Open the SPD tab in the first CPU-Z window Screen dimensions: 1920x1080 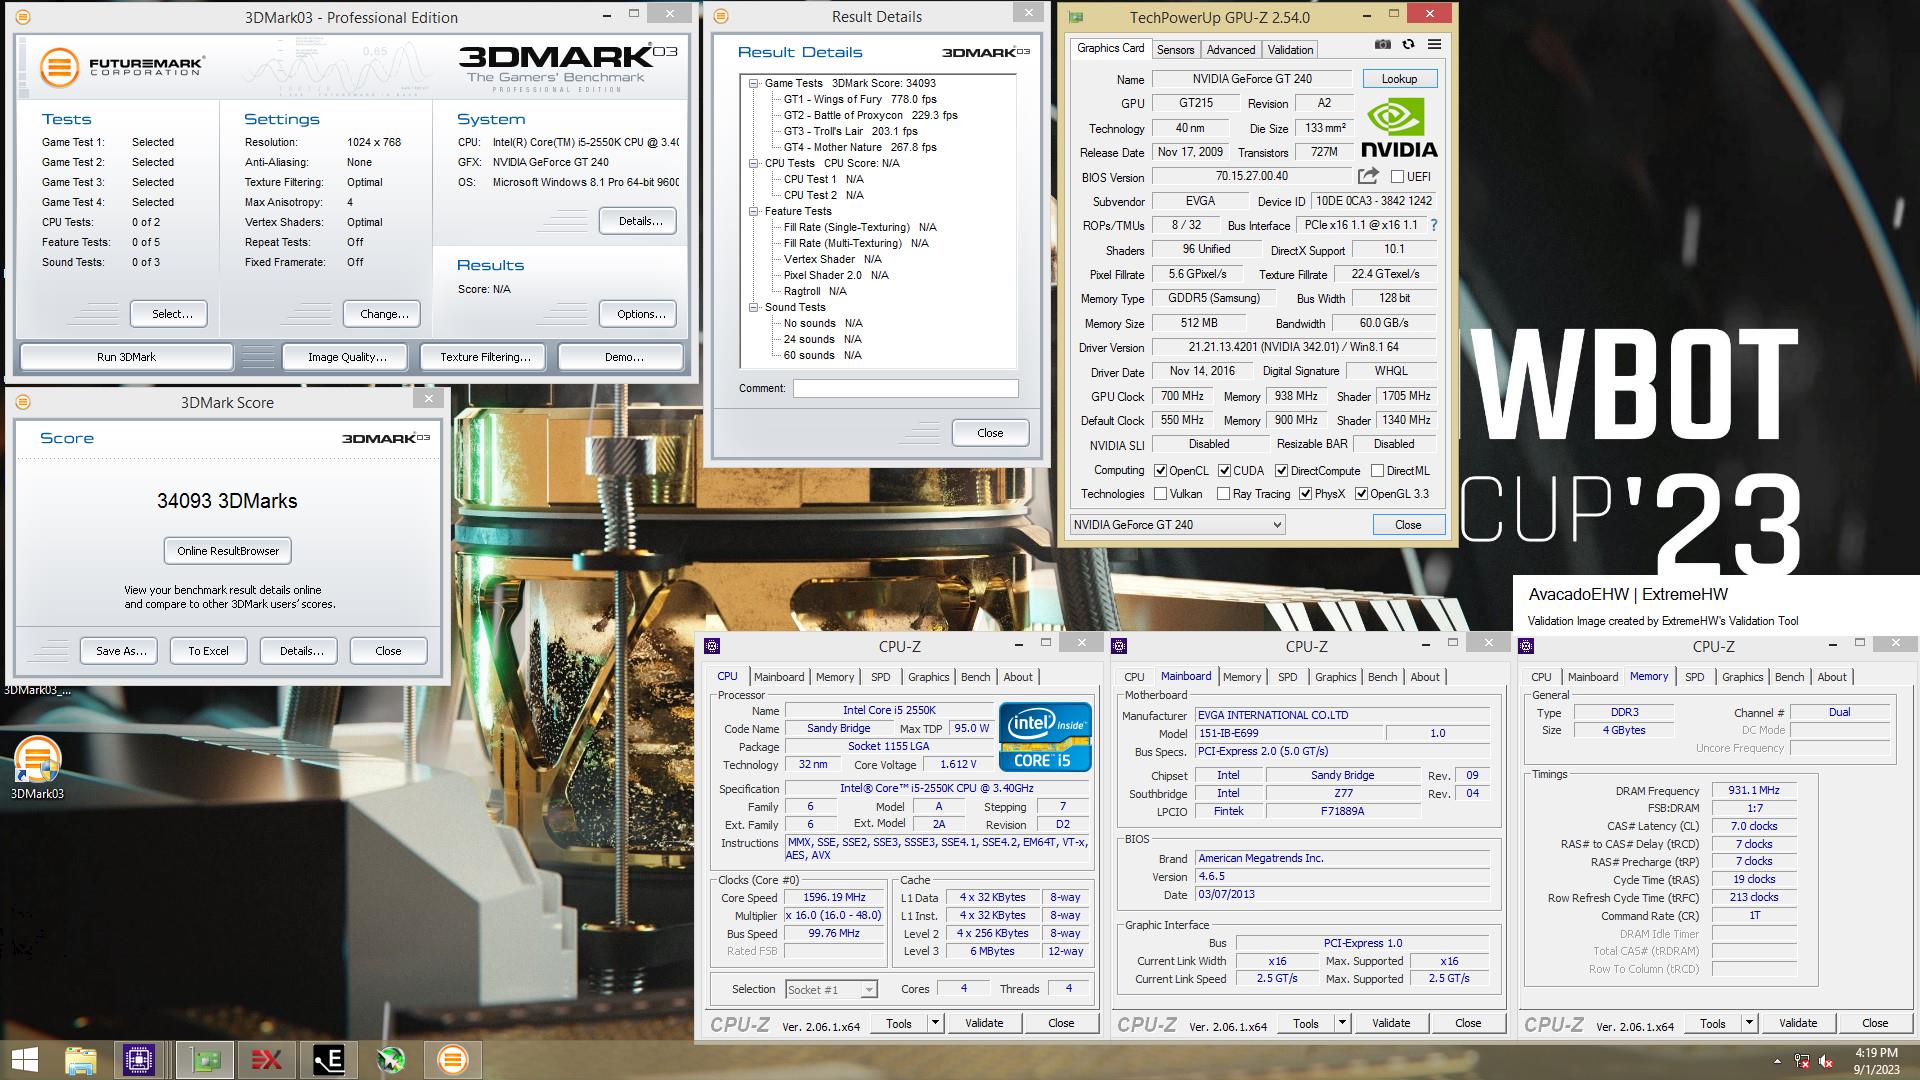[880, 677]
